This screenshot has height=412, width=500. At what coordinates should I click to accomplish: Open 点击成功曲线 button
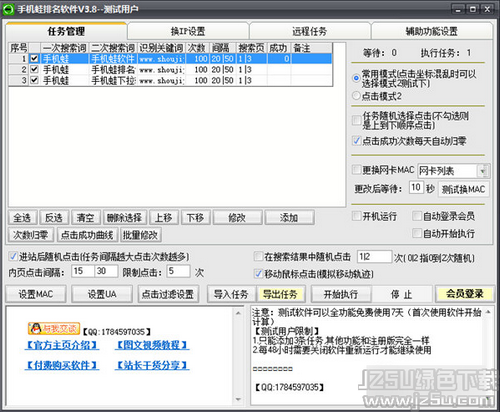click(x=87, y=235)
